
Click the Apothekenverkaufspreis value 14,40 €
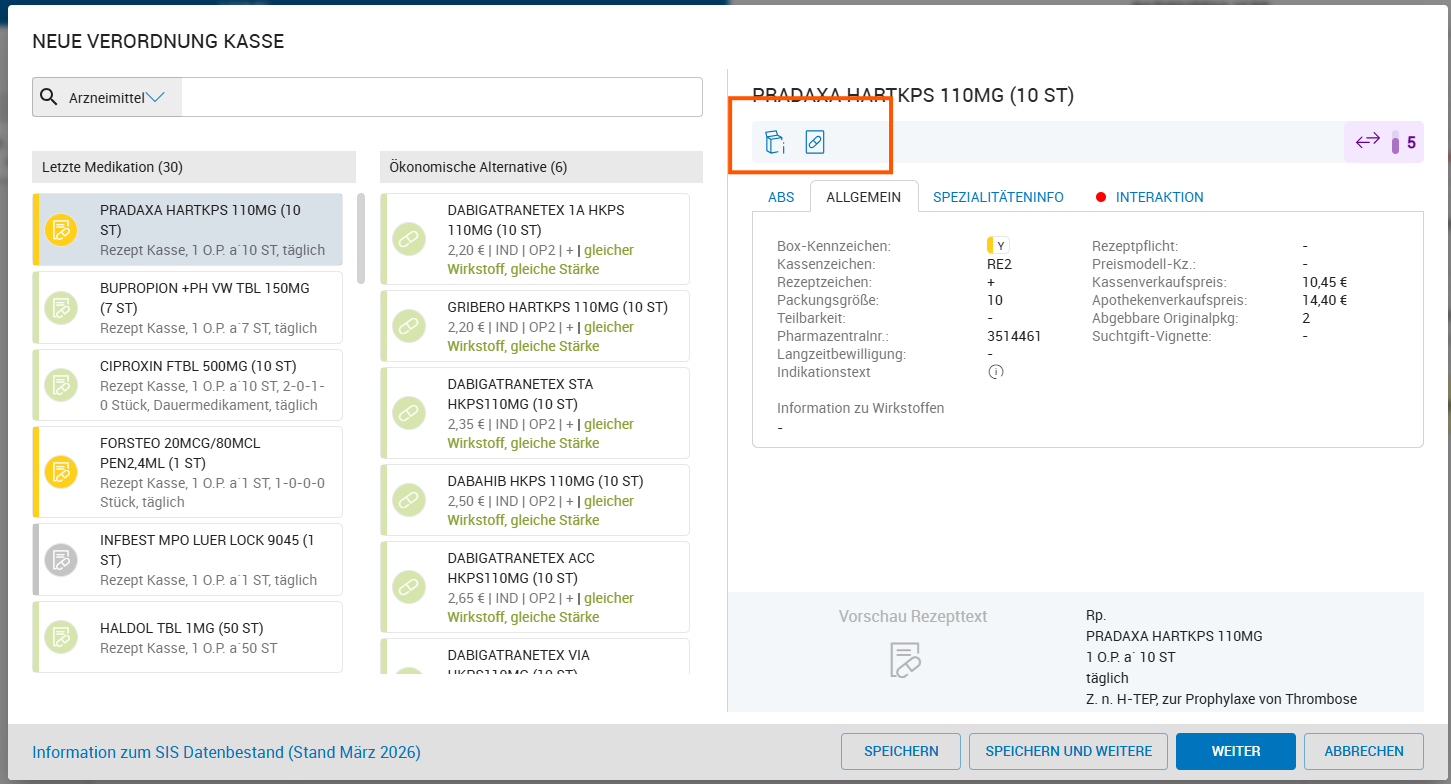1324,300
